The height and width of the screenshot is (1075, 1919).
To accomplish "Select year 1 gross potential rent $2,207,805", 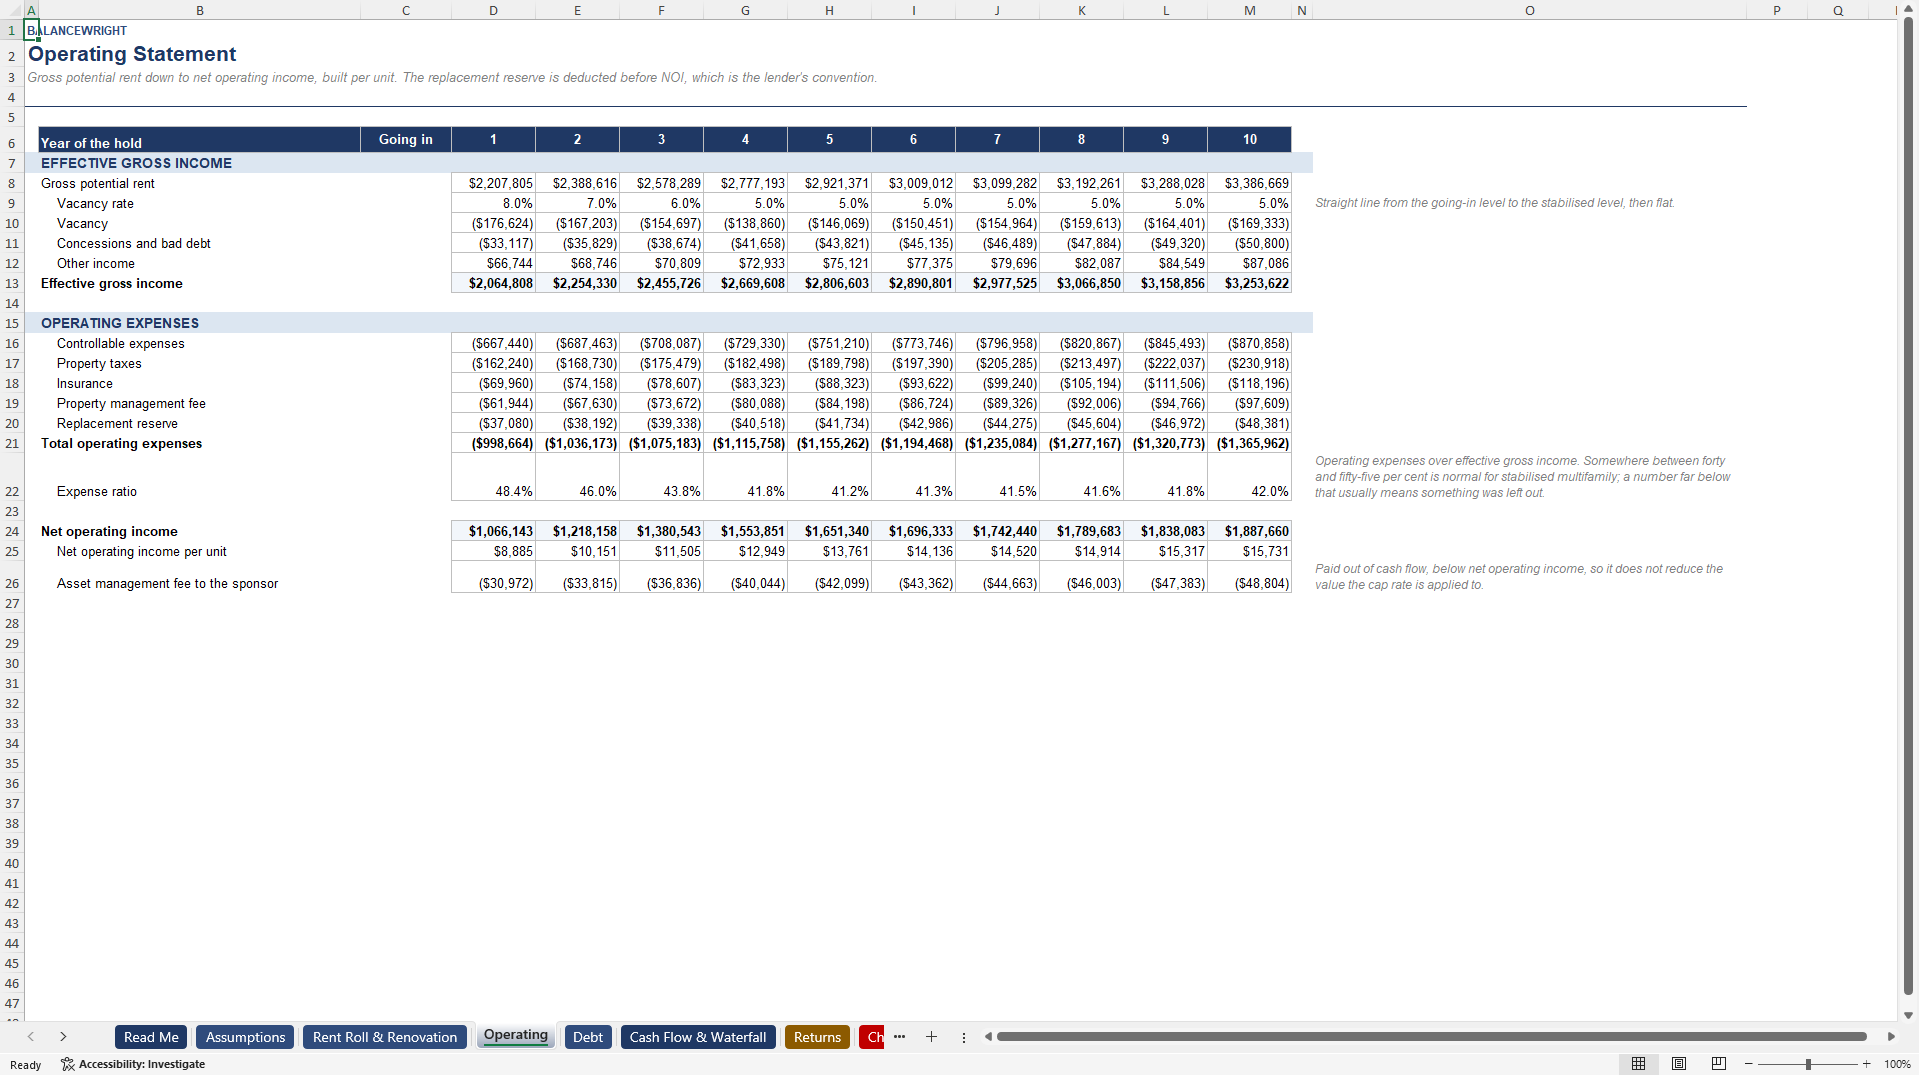I will coord(493,183).
